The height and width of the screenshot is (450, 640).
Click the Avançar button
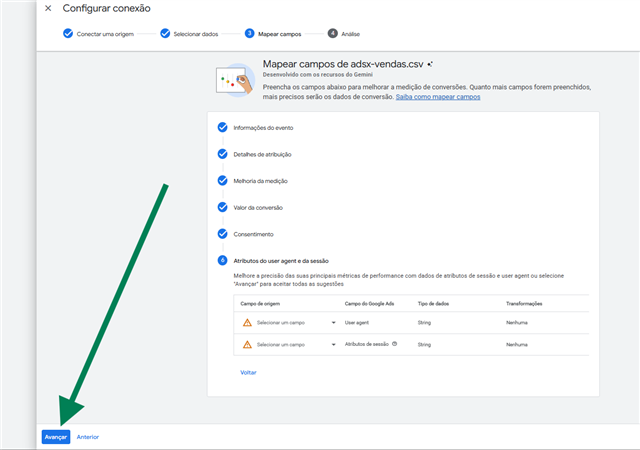[x=56, y=437]
